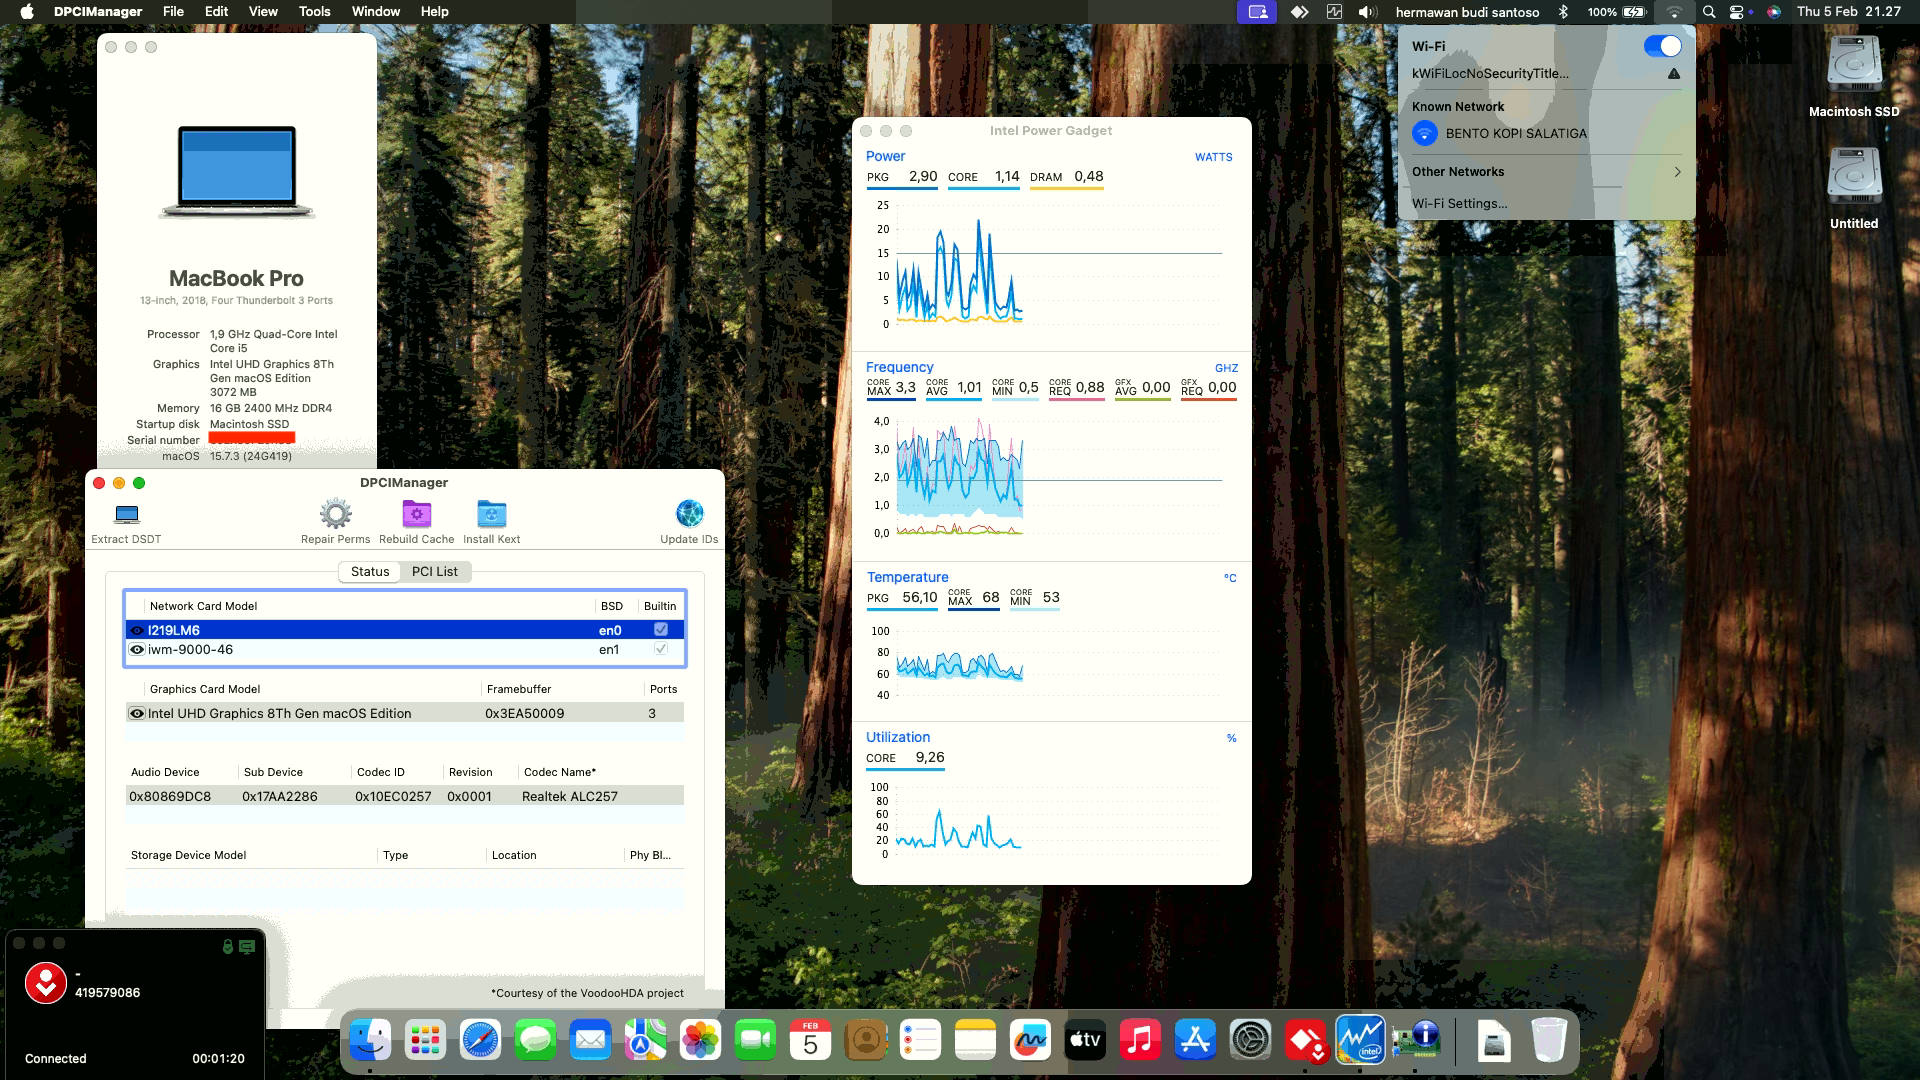Screen dimensions: 1920x1080
Task: Click eye icon beside iwm-9000-46
Action: click(x=137, y=649)
